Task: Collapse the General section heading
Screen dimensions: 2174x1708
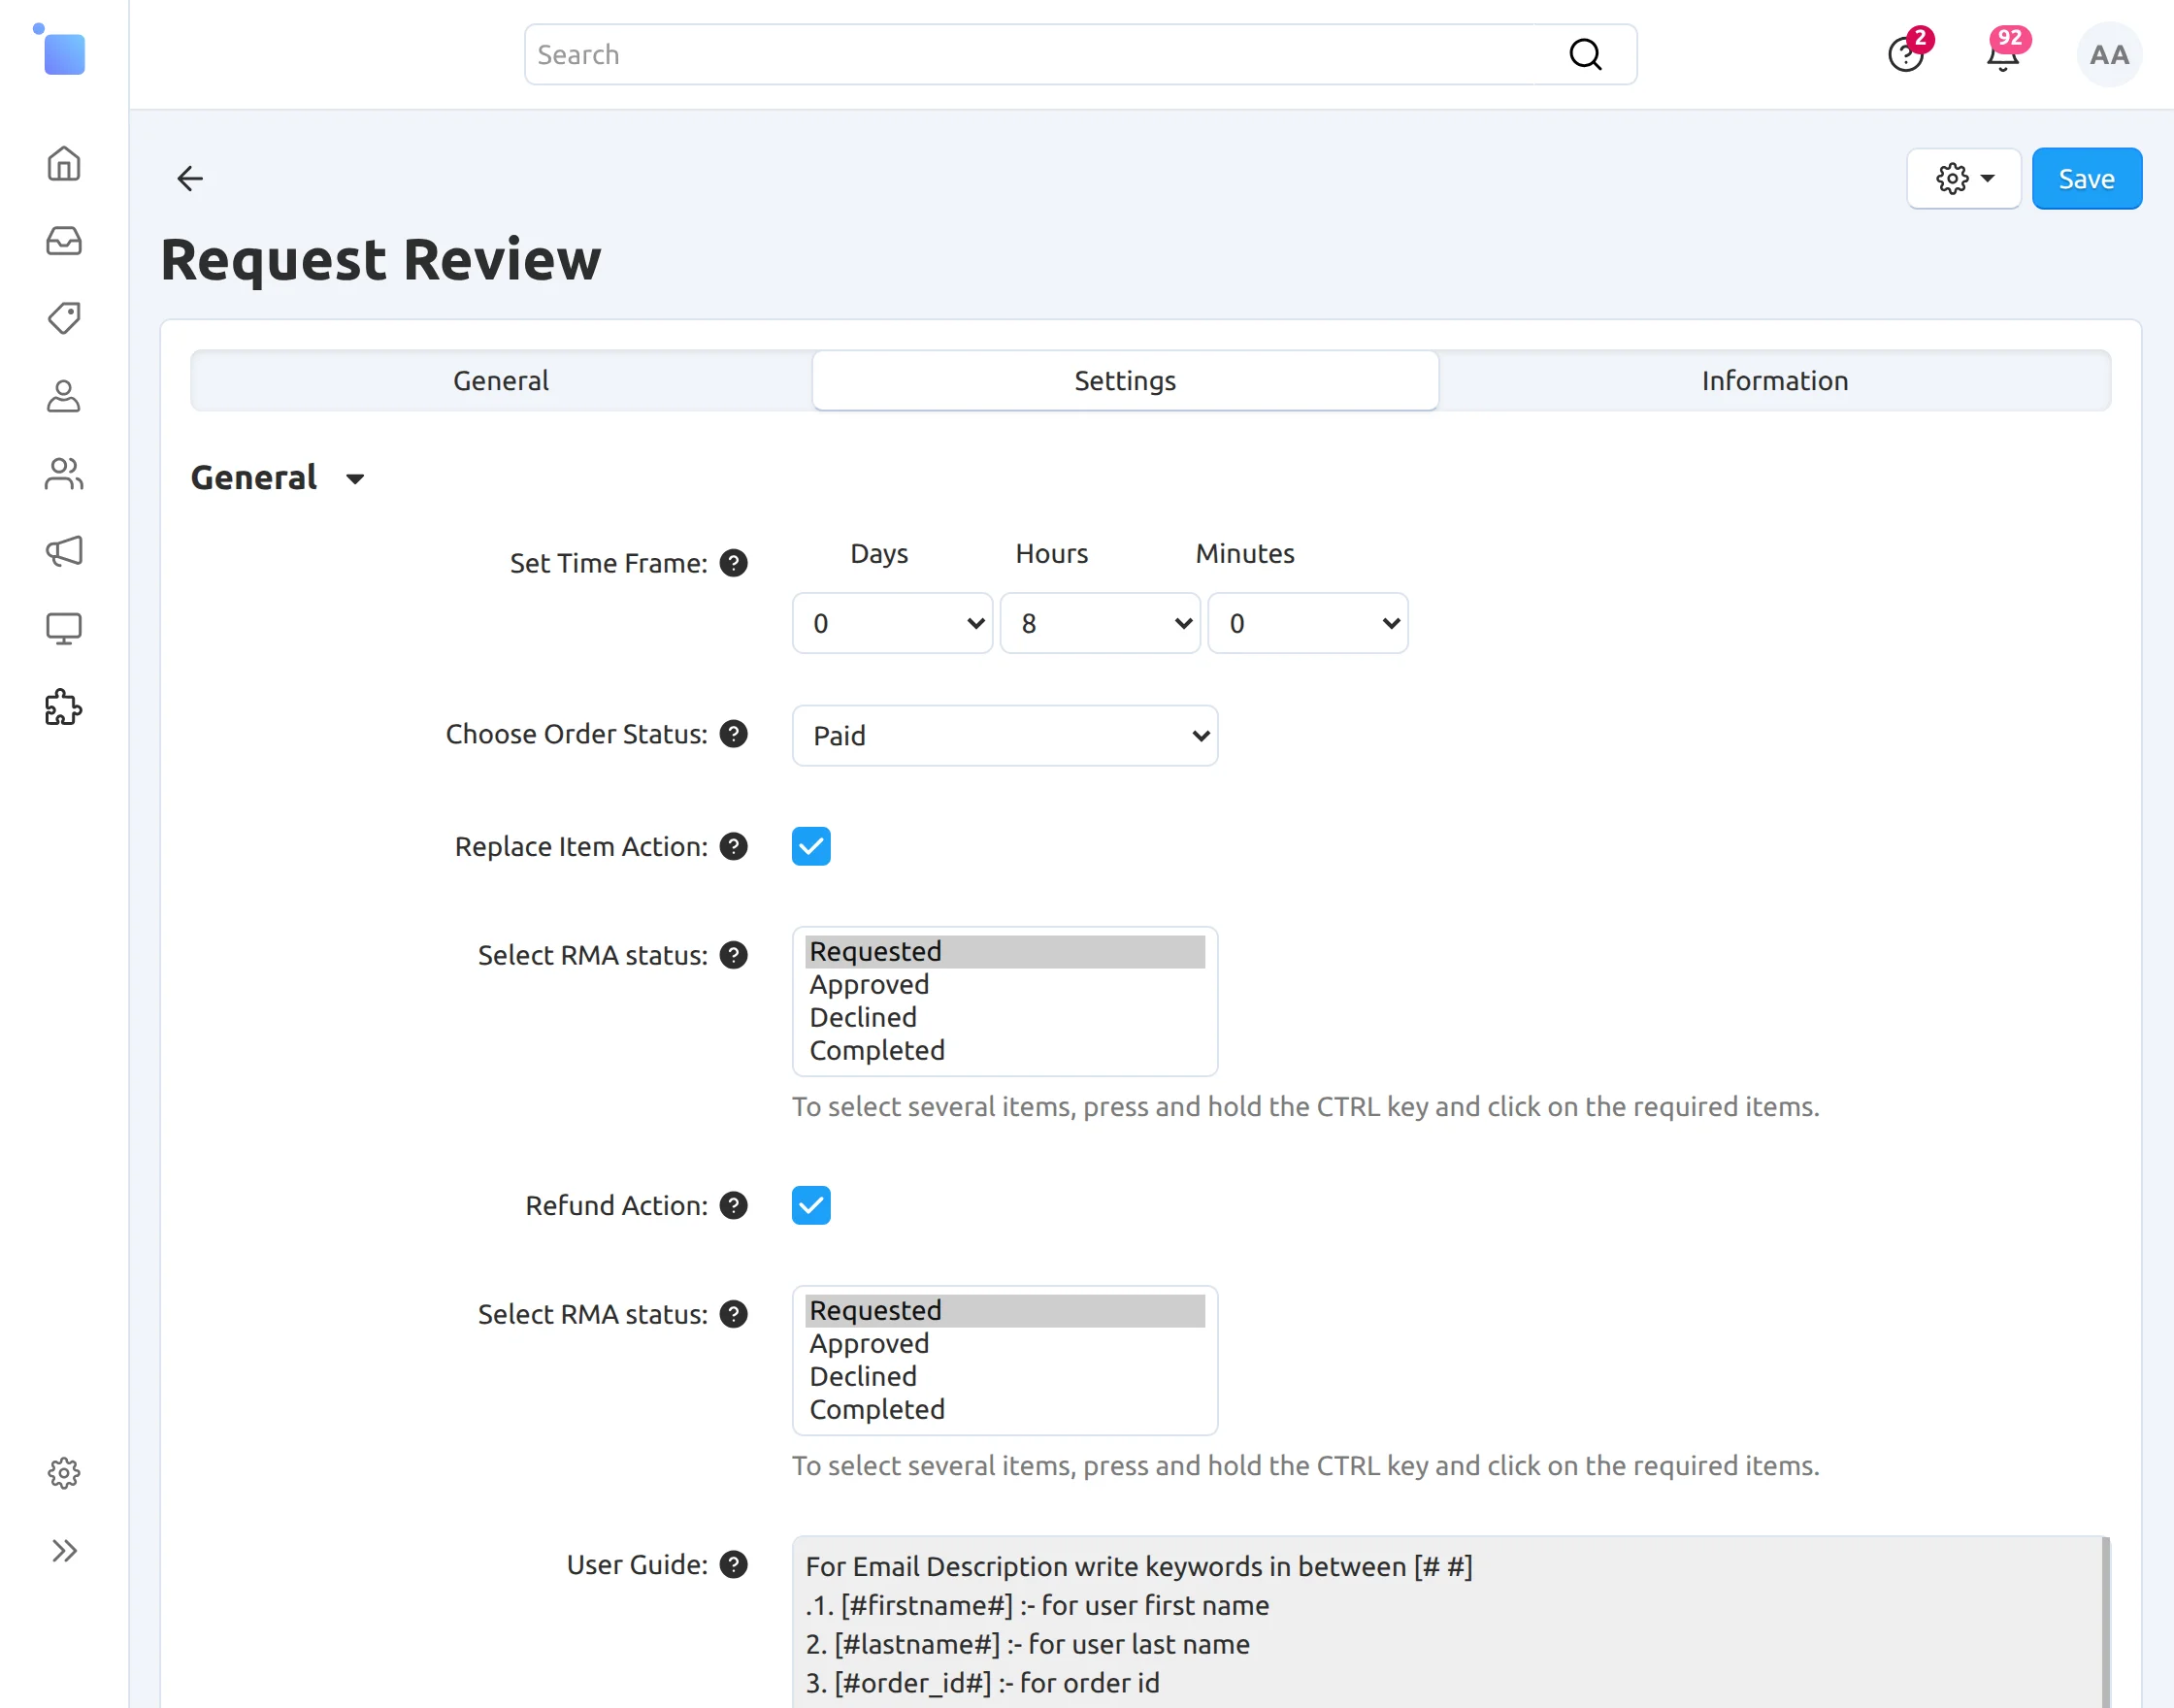Action: (277, 478)
